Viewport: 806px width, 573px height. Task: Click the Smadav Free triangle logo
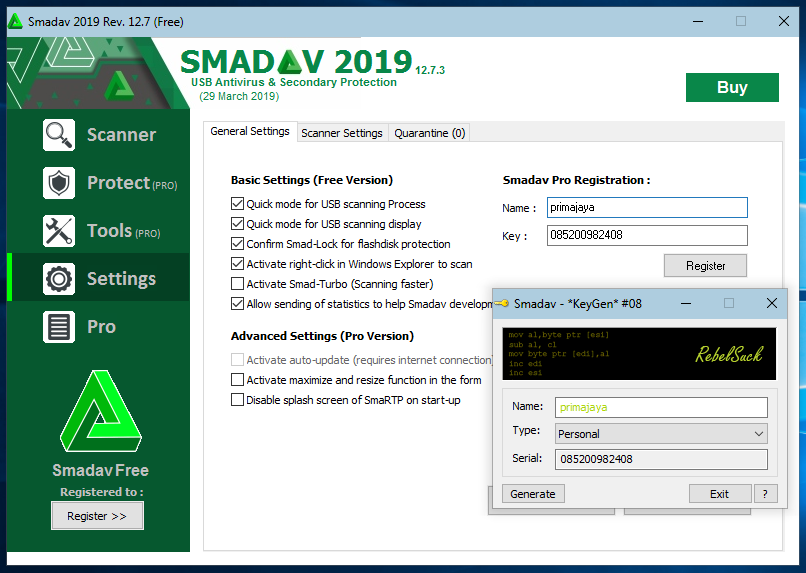(x=100, y=412)
